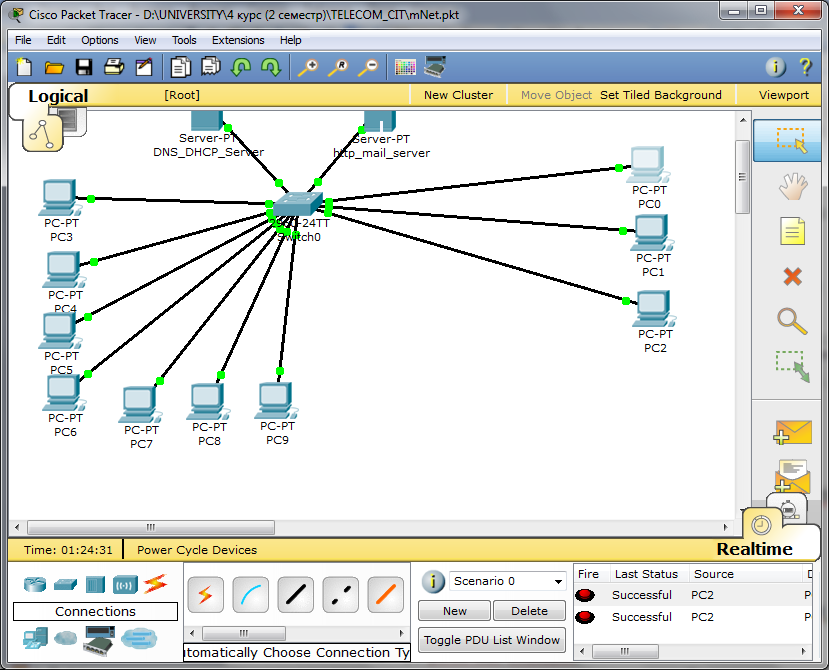This screenshot has width=829, height=670.
Task: Open the Edit menu
Action: pos(56,40)
